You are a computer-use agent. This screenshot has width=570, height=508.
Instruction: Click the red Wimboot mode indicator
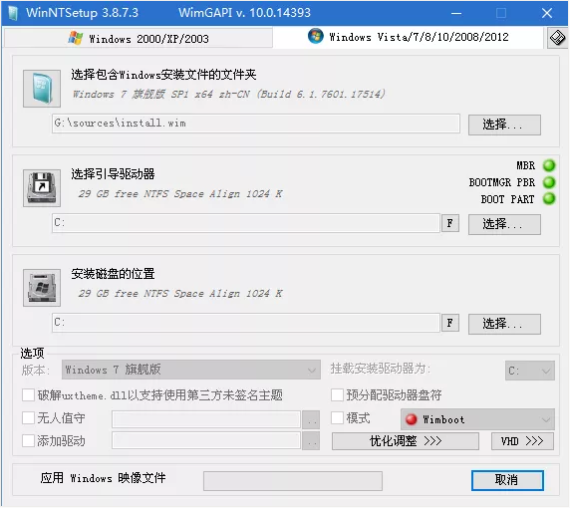(x=411, y=419)
